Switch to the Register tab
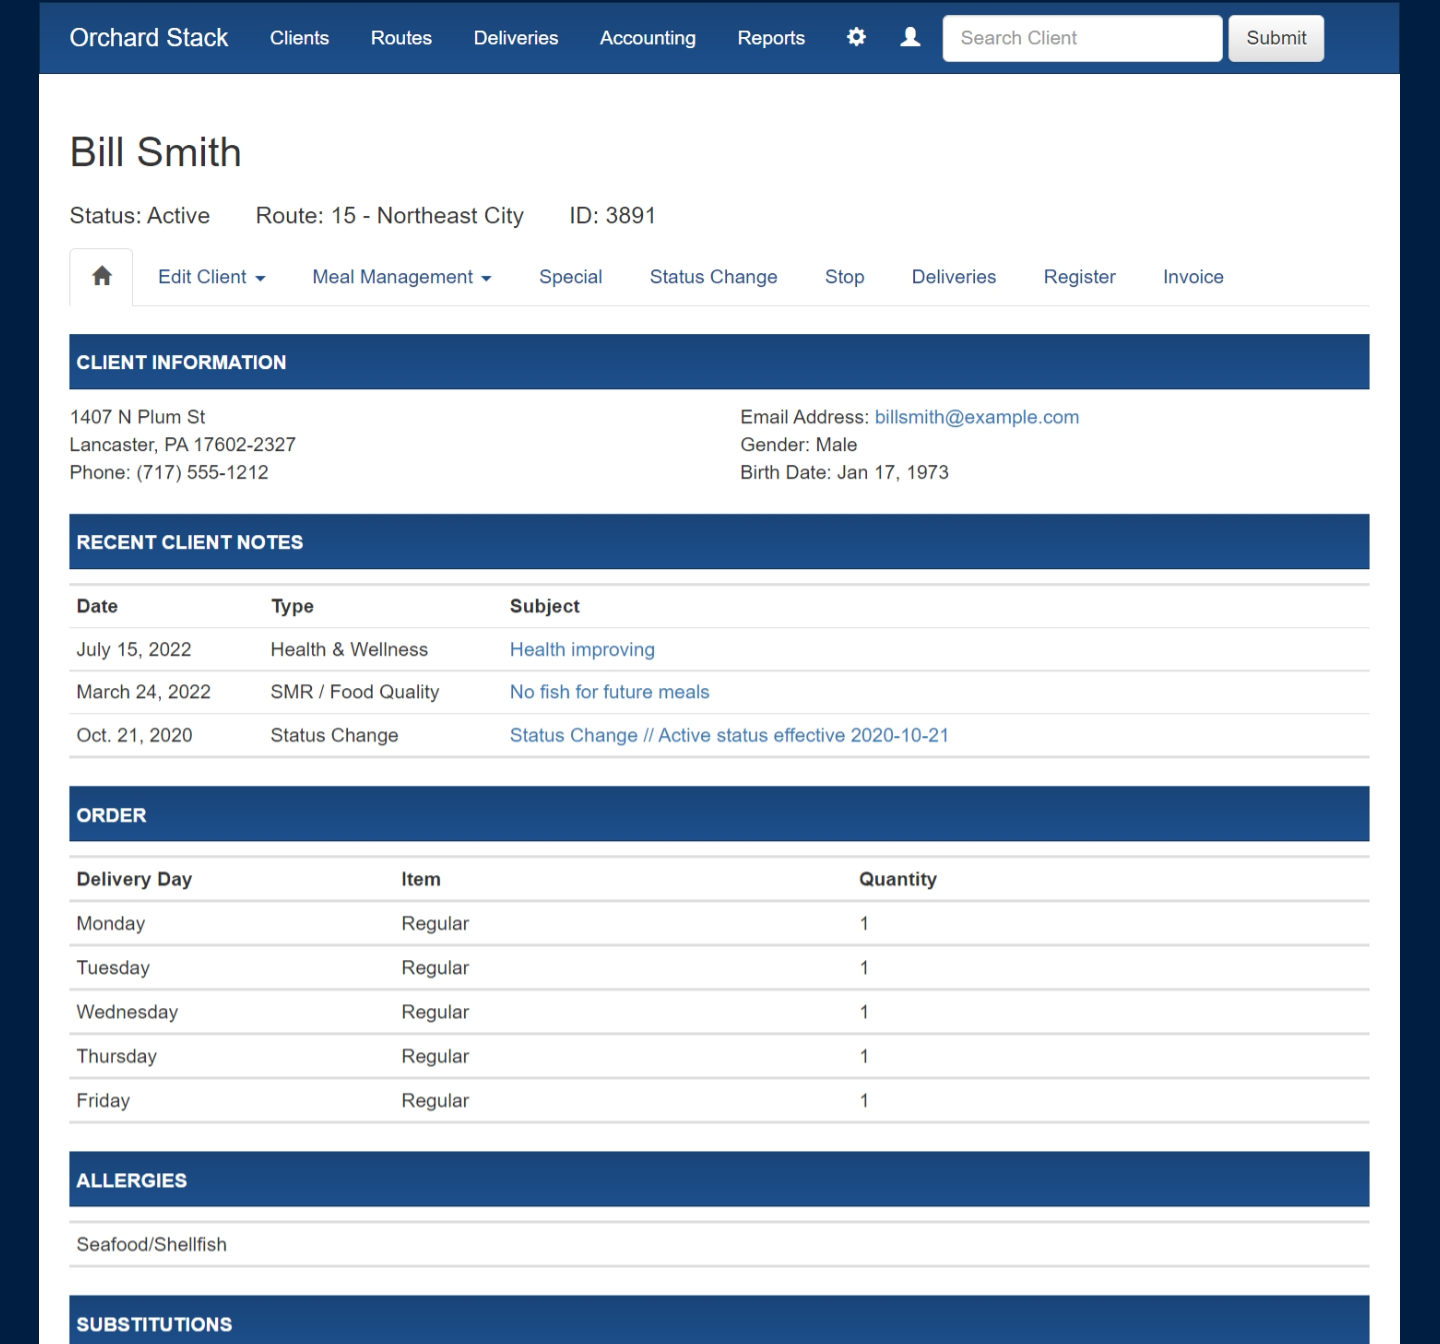This screenshot has width=1440, height=1344. (x=1079, y=277)
